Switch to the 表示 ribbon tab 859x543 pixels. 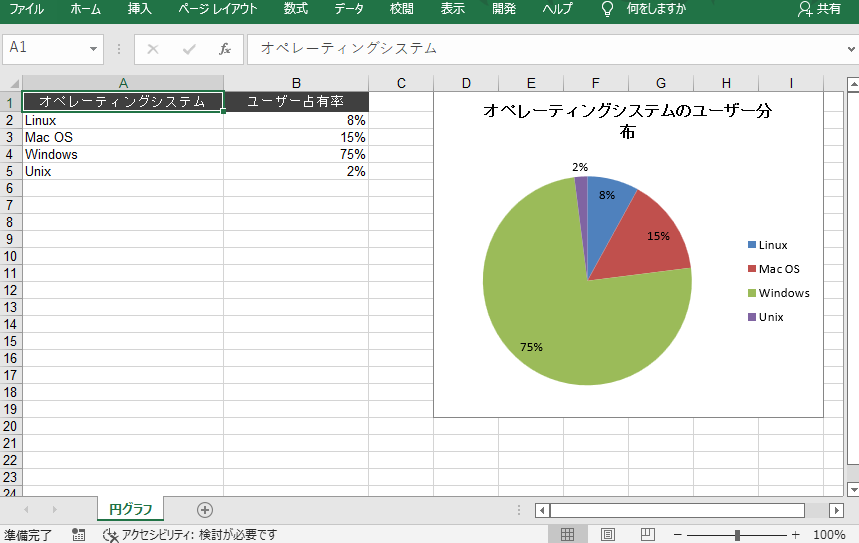point(453,9)
